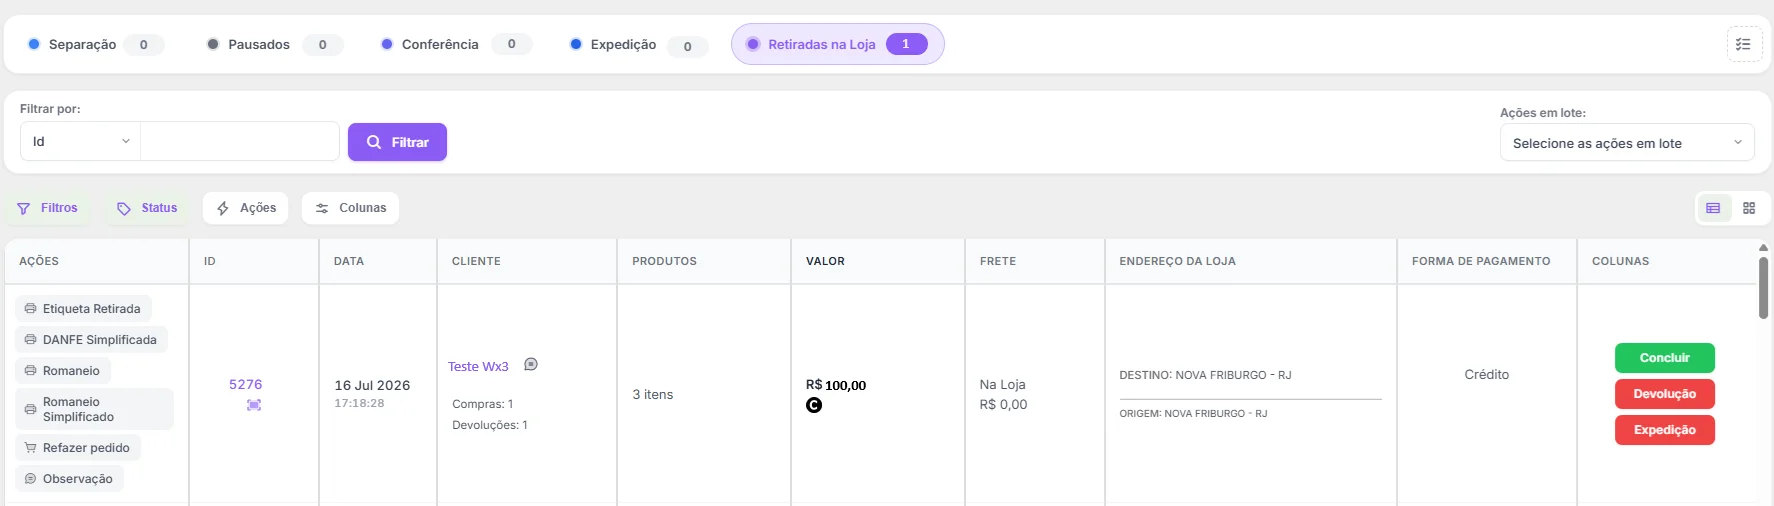Click the table's vertical scrollbar
1774x506 pixels.
click(x=1763, y=288)
